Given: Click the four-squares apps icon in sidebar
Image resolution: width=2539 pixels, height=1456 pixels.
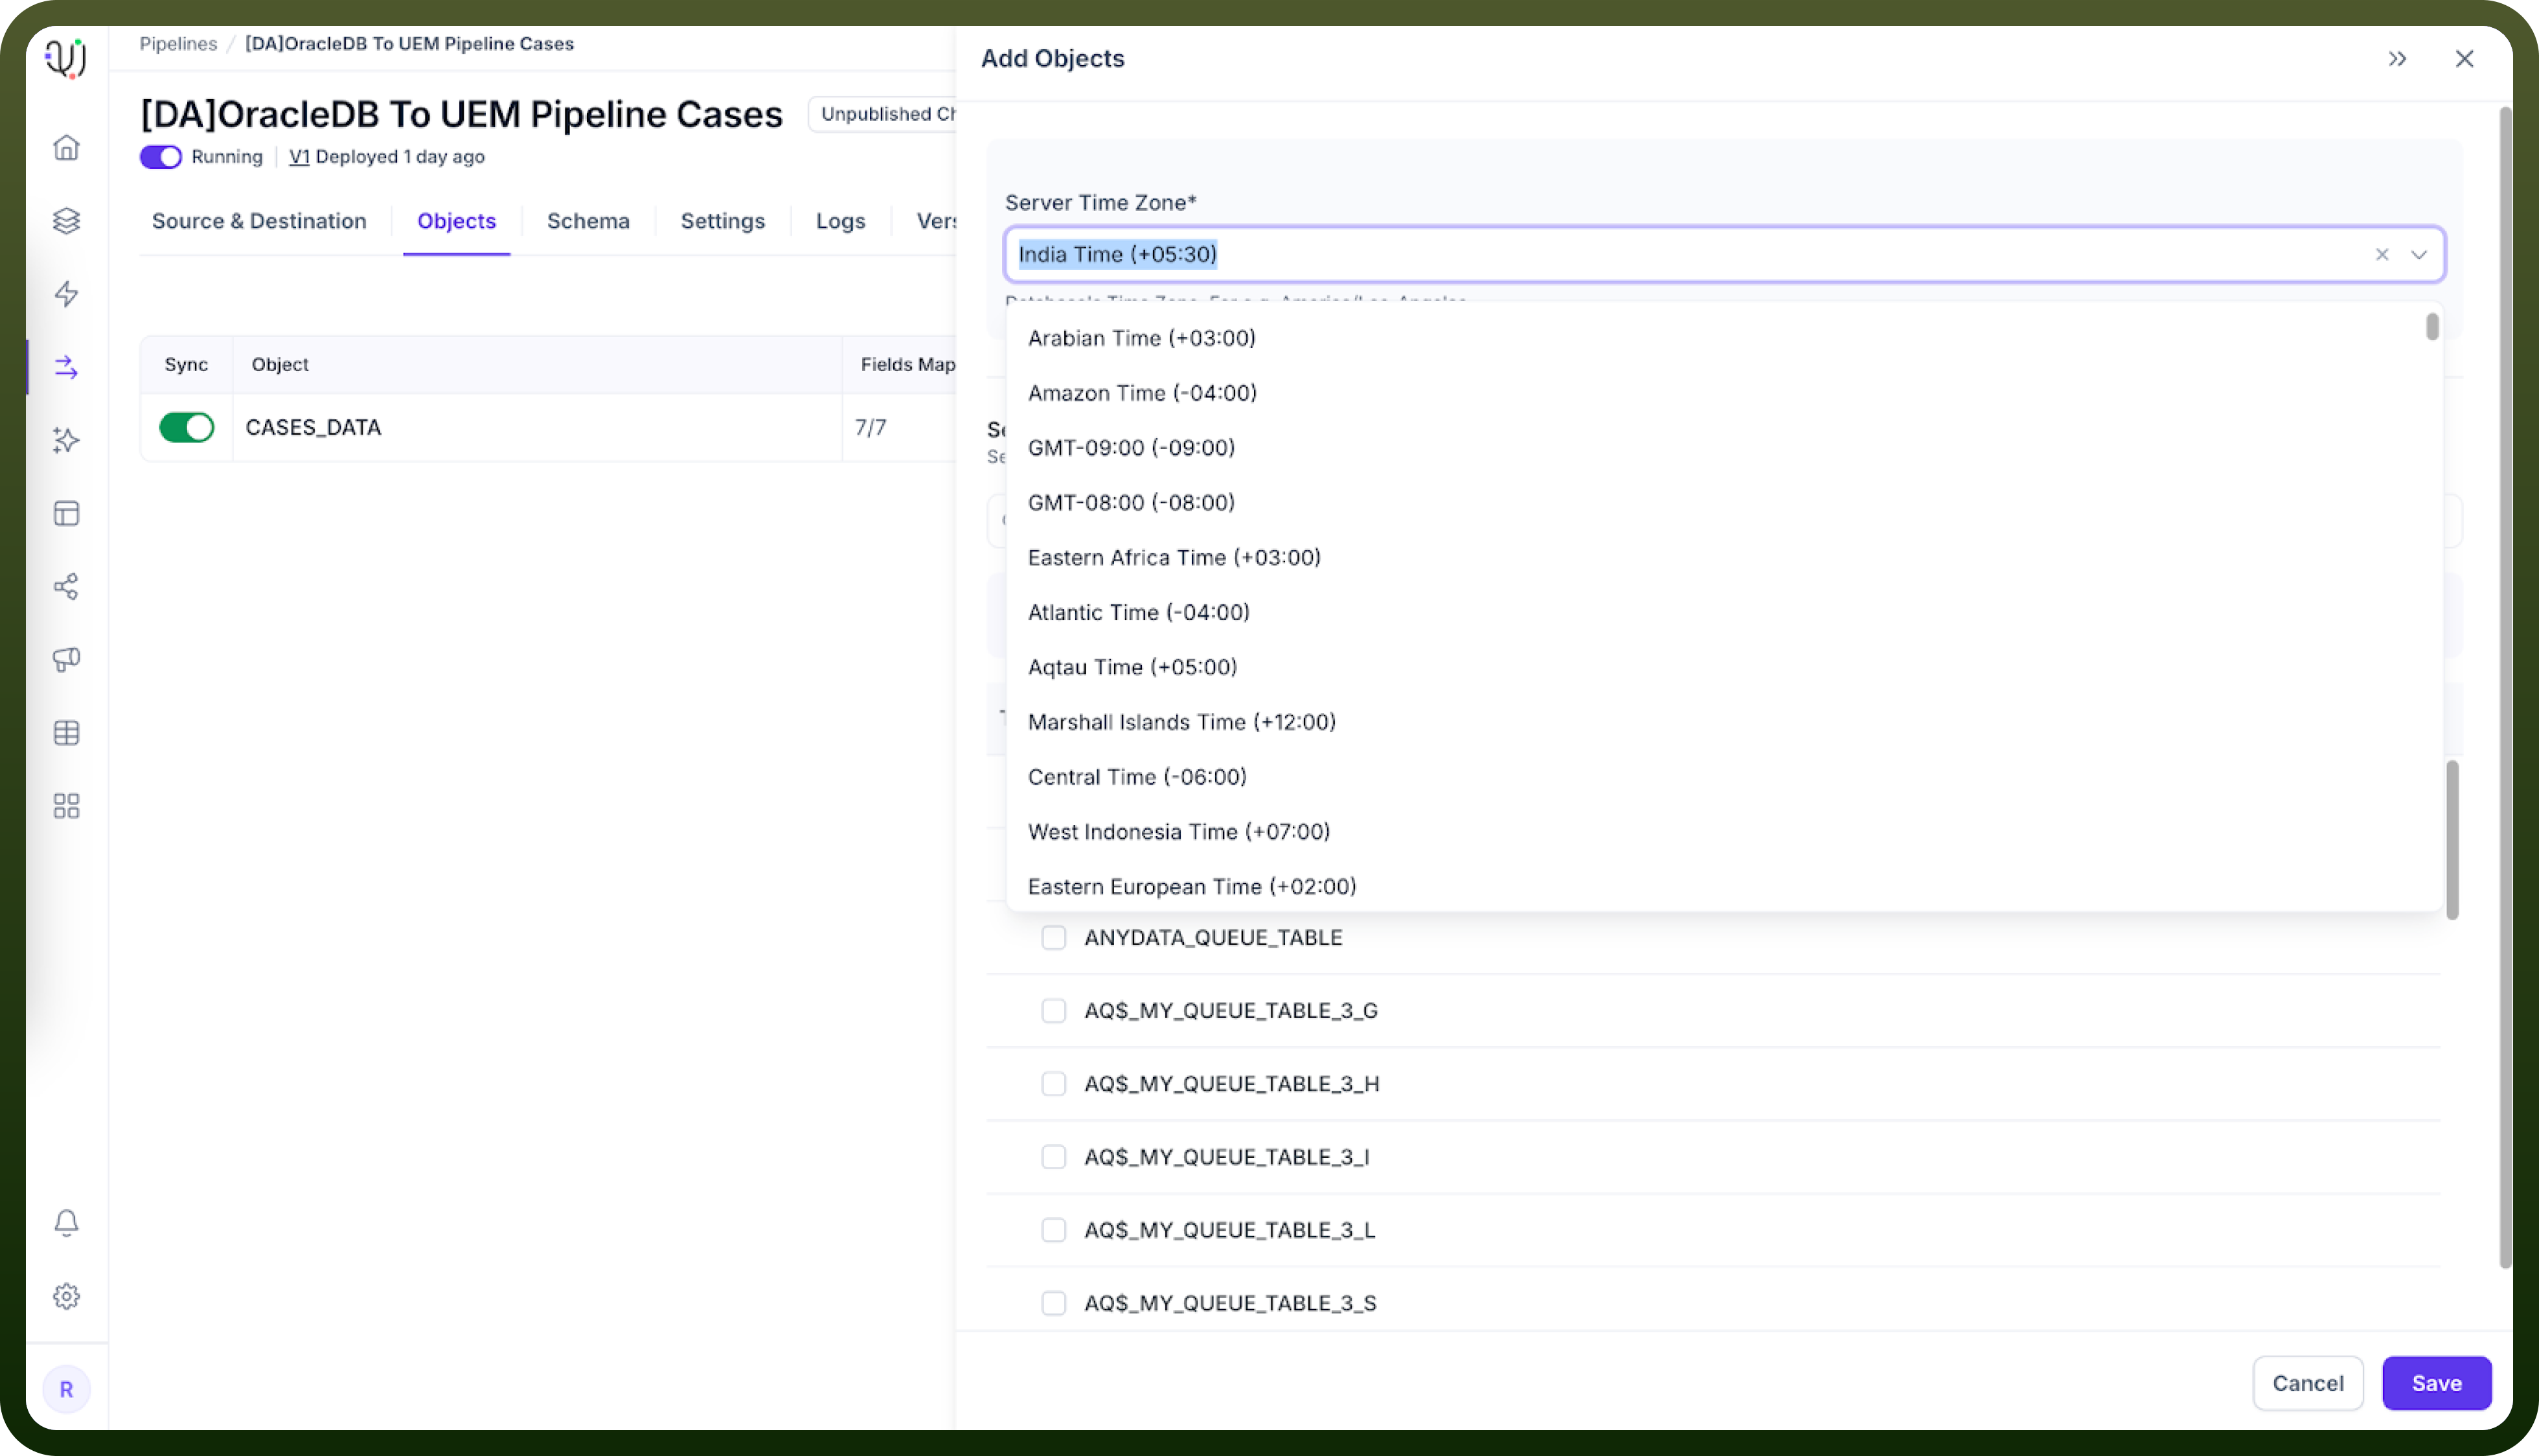Looking at the screenshot, I should pos(66,806).
